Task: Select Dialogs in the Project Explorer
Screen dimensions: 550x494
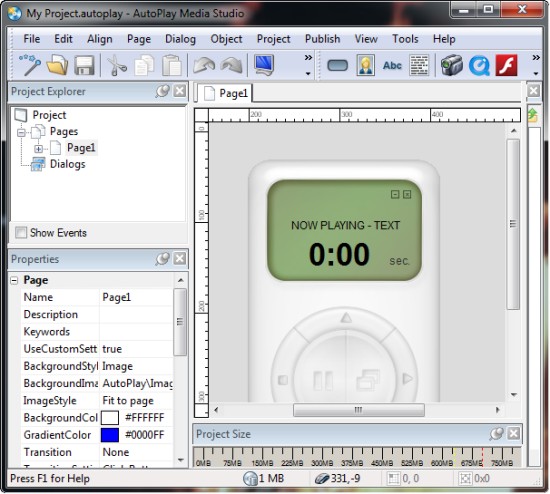Action: [67, 164]
